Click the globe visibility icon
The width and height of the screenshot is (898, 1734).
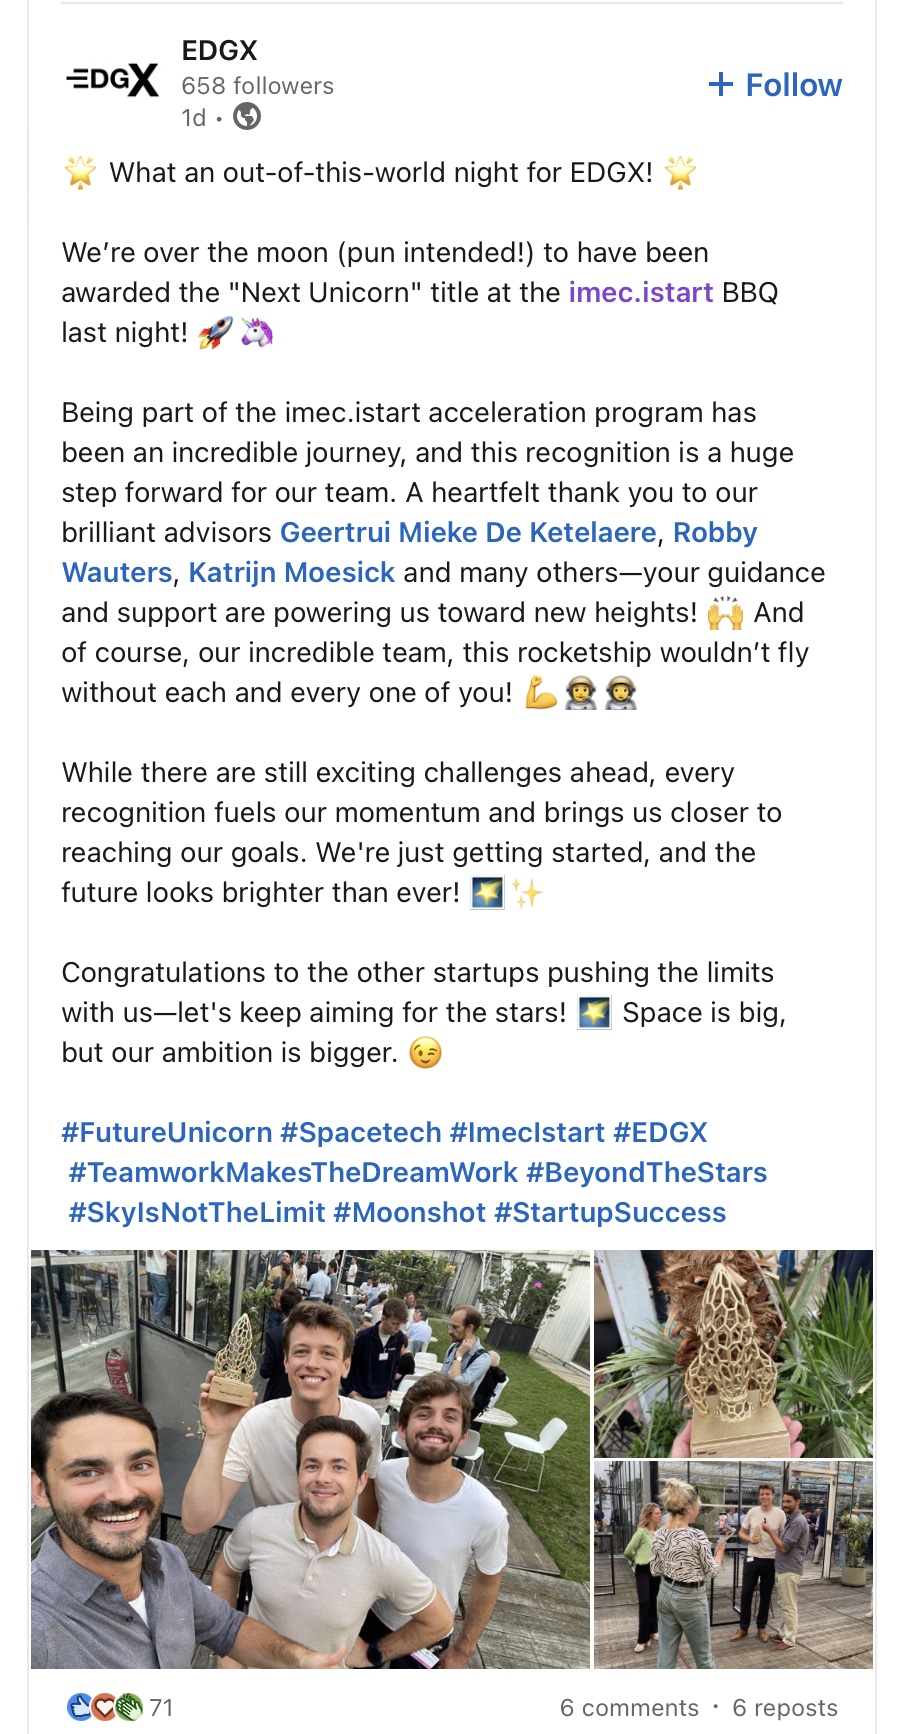(247, 118)
